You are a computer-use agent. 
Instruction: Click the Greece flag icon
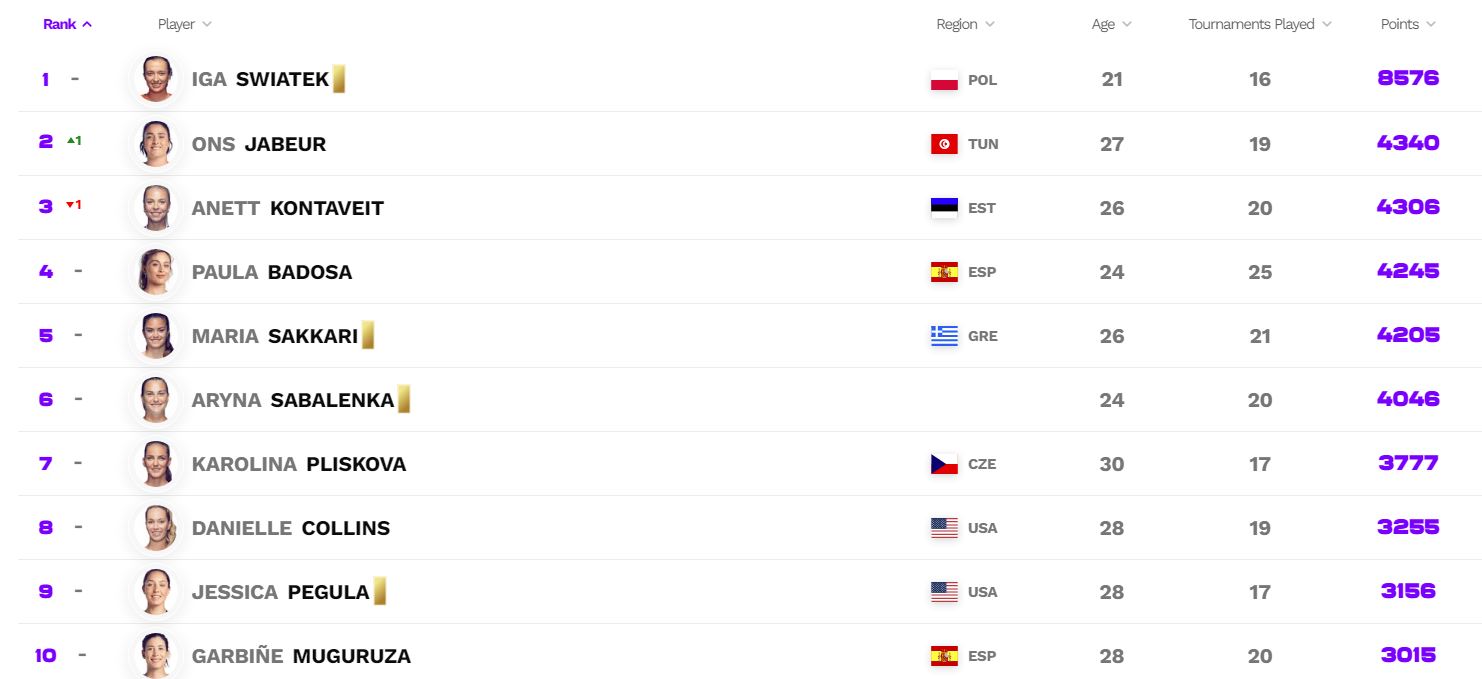[x=944, y=336]
